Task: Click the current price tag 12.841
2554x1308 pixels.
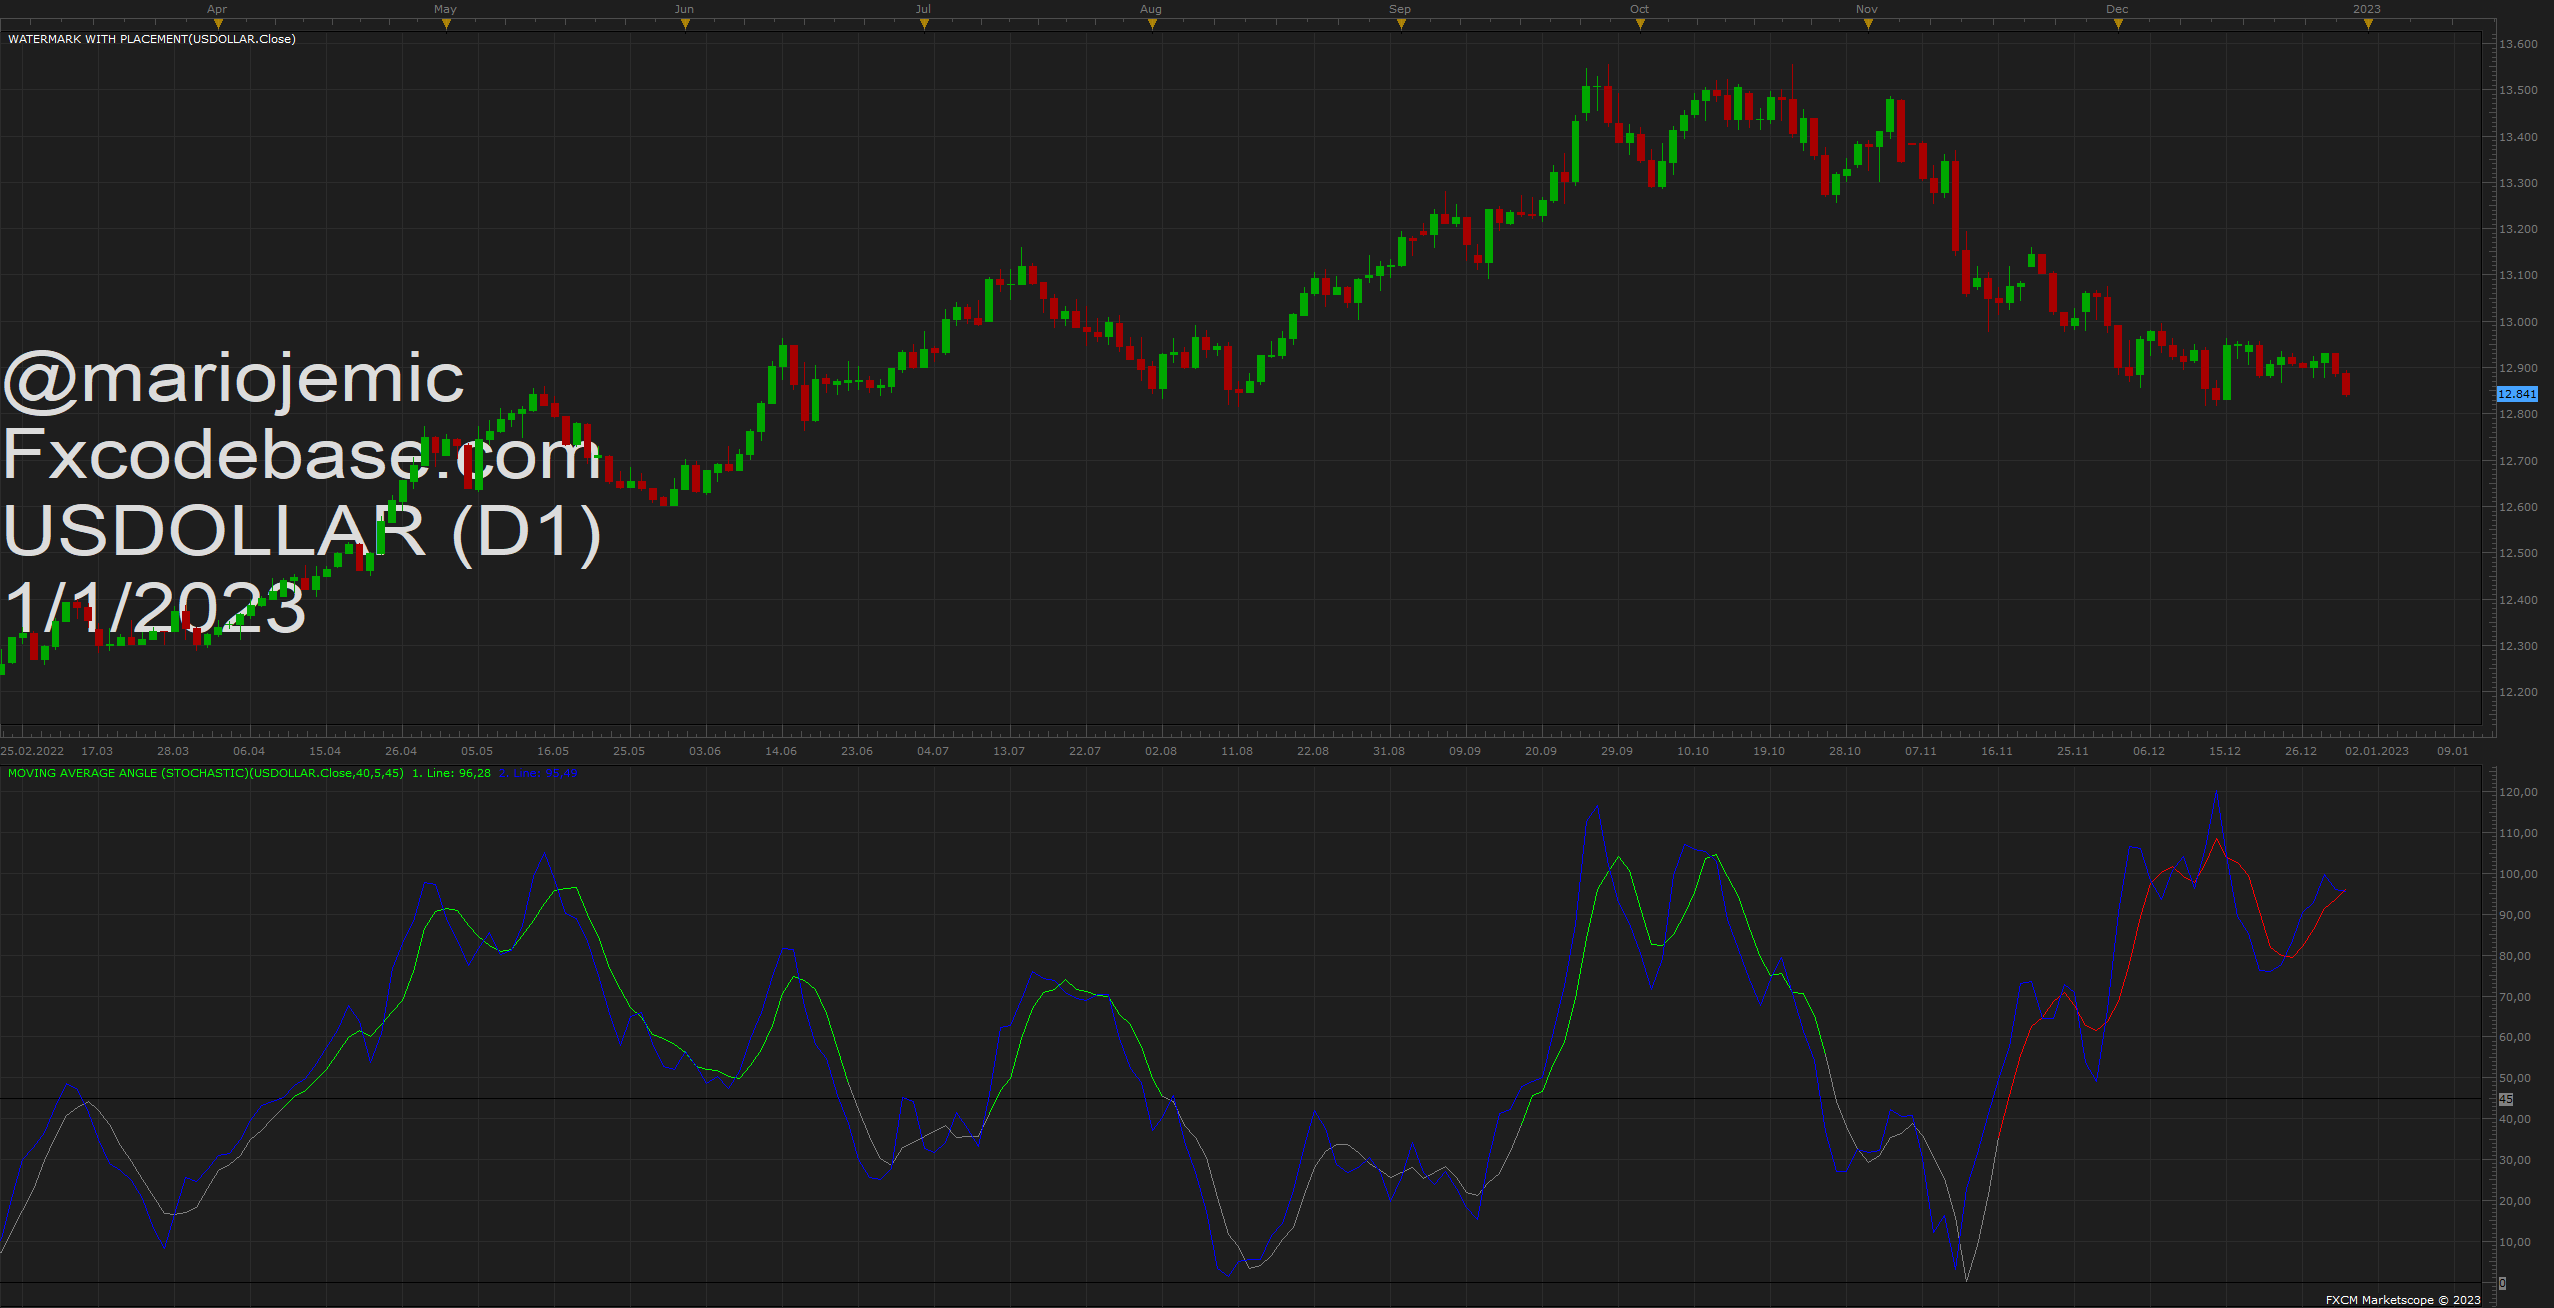Action: point(2517,394)
